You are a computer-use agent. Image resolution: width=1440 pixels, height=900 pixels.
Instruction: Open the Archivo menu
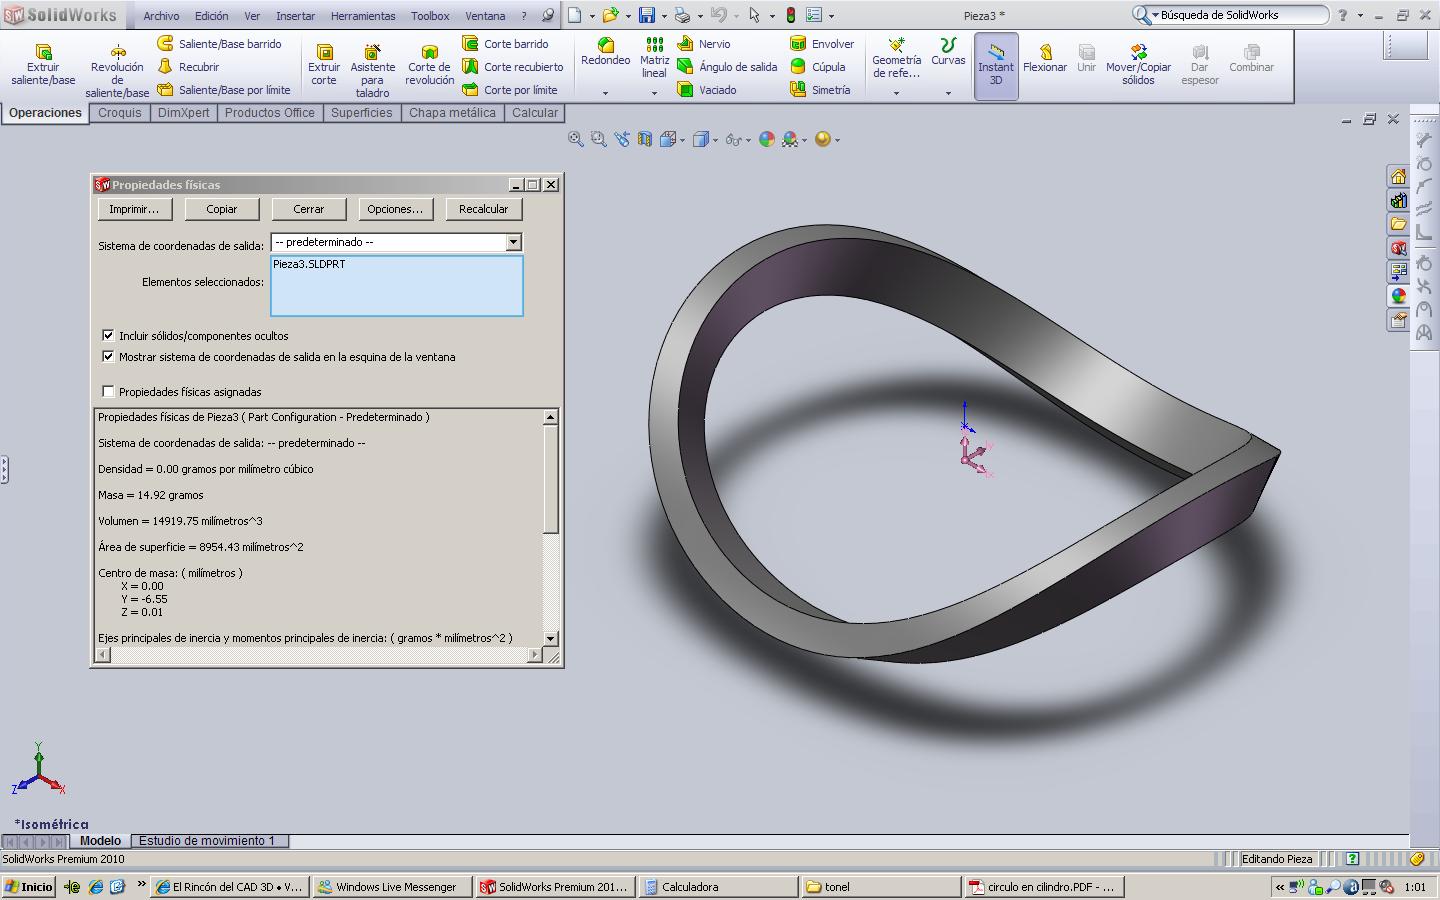coord(161,16)
